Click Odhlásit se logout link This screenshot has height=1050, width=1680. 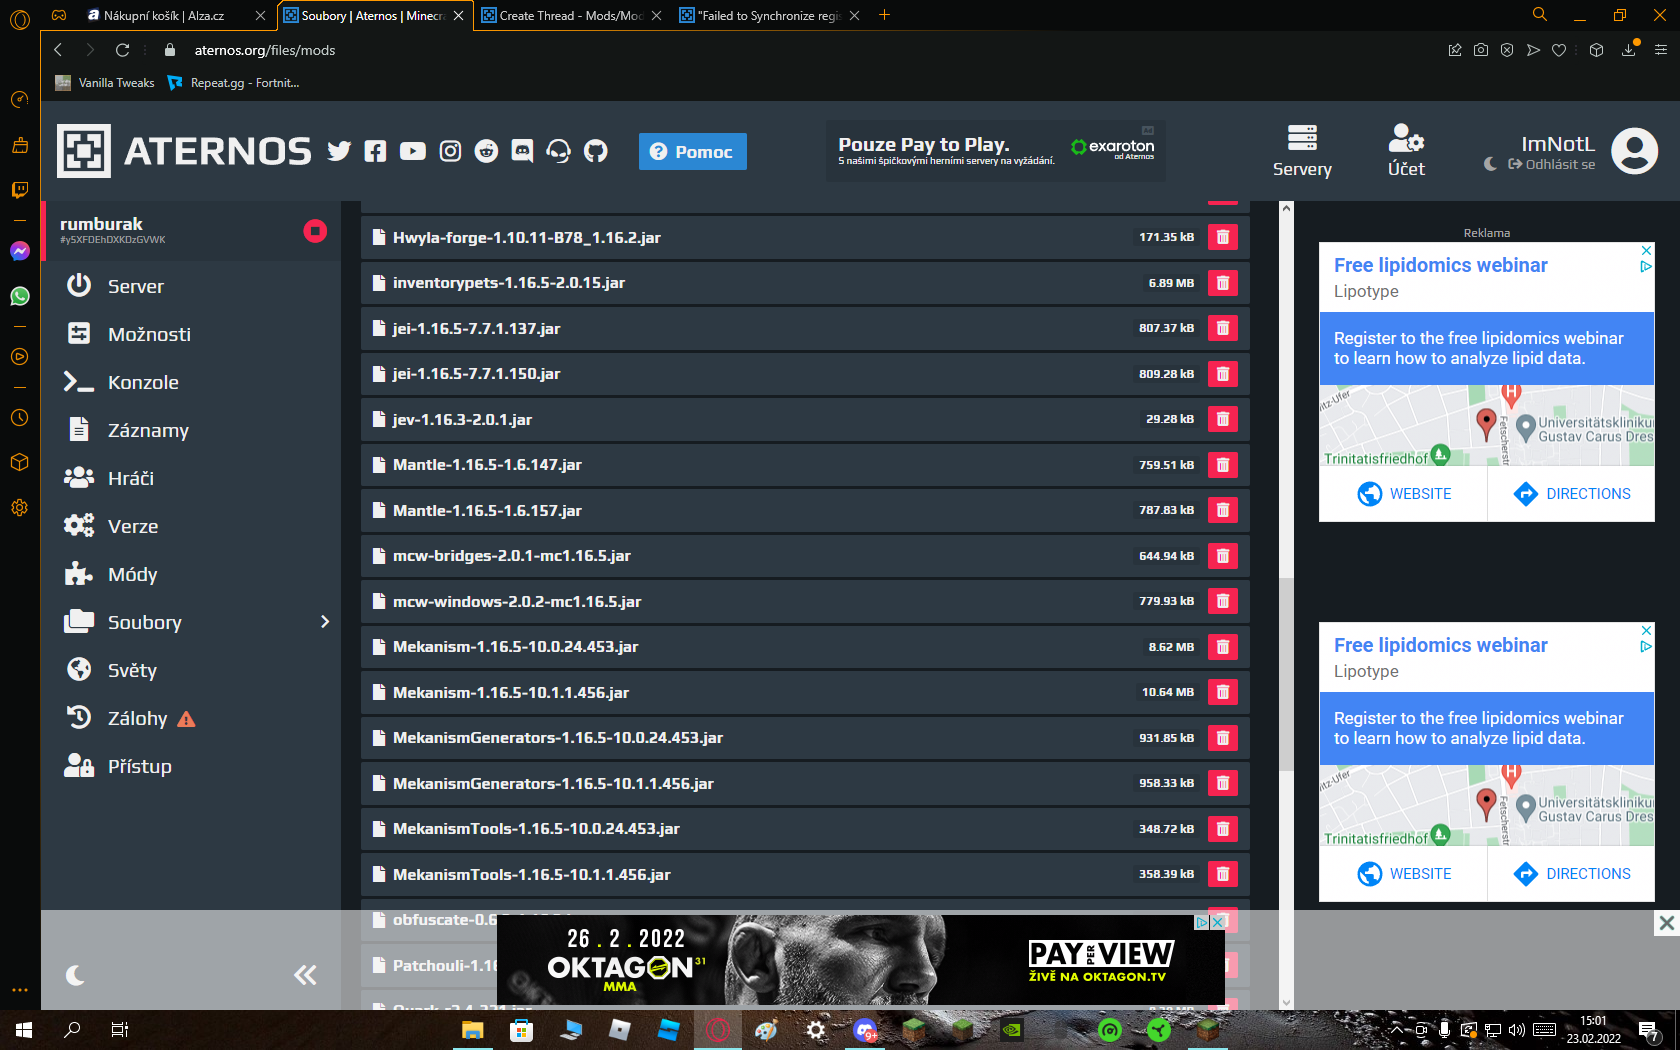[x=1552, y=164]
